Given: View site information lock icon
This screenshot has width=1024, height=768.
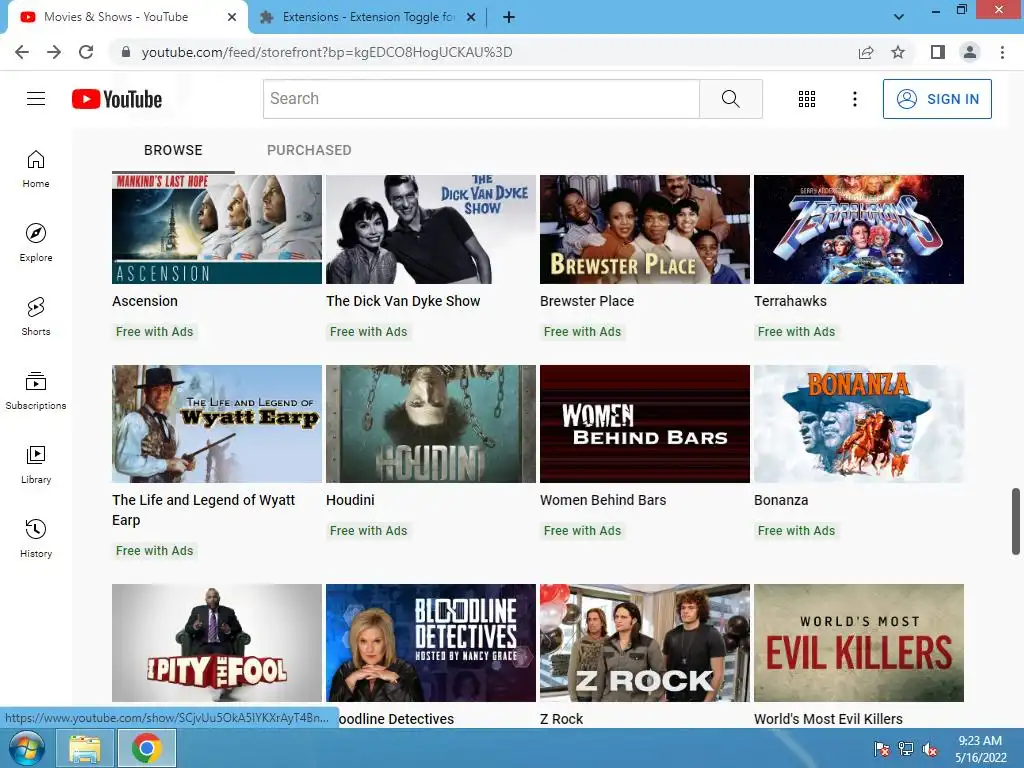Looking at the screenshot, I should pos(126,52).
